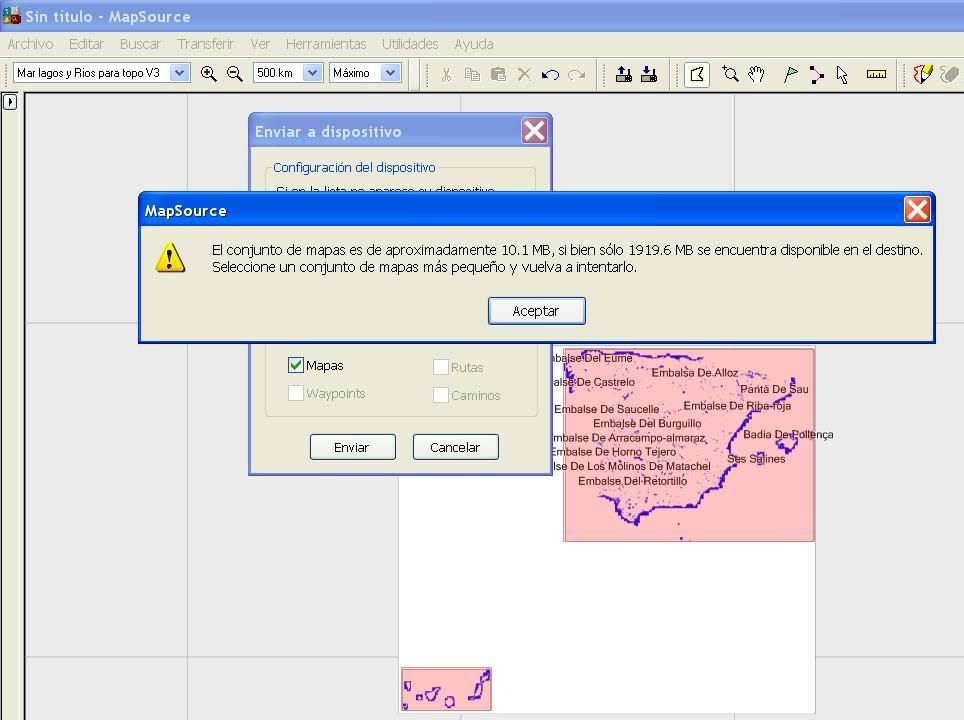Click the Cancelar button

coord(455,447)
